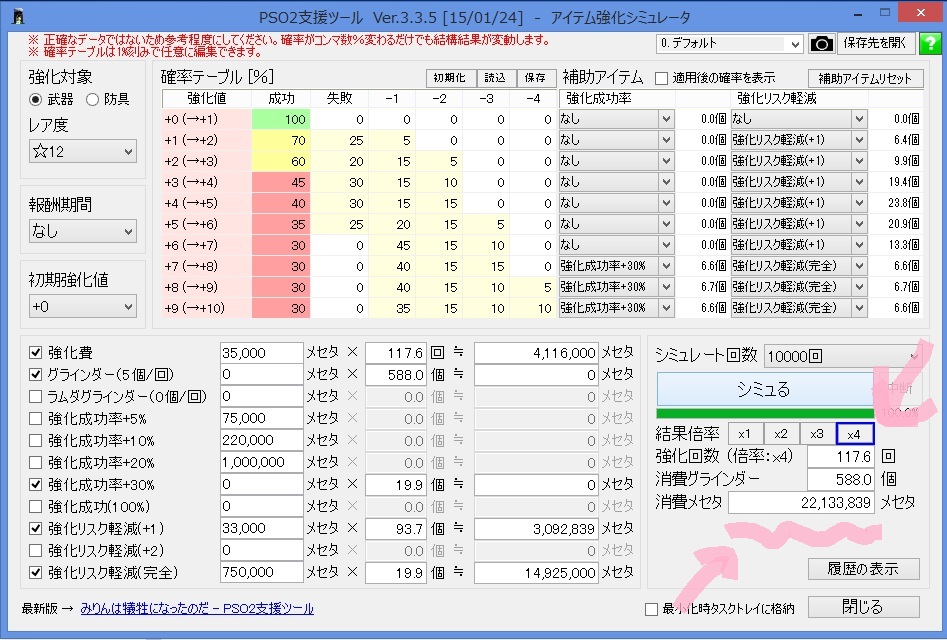Click the camera screenshot icon
This screenshot has height=640, width=947.
pos(821,43)
